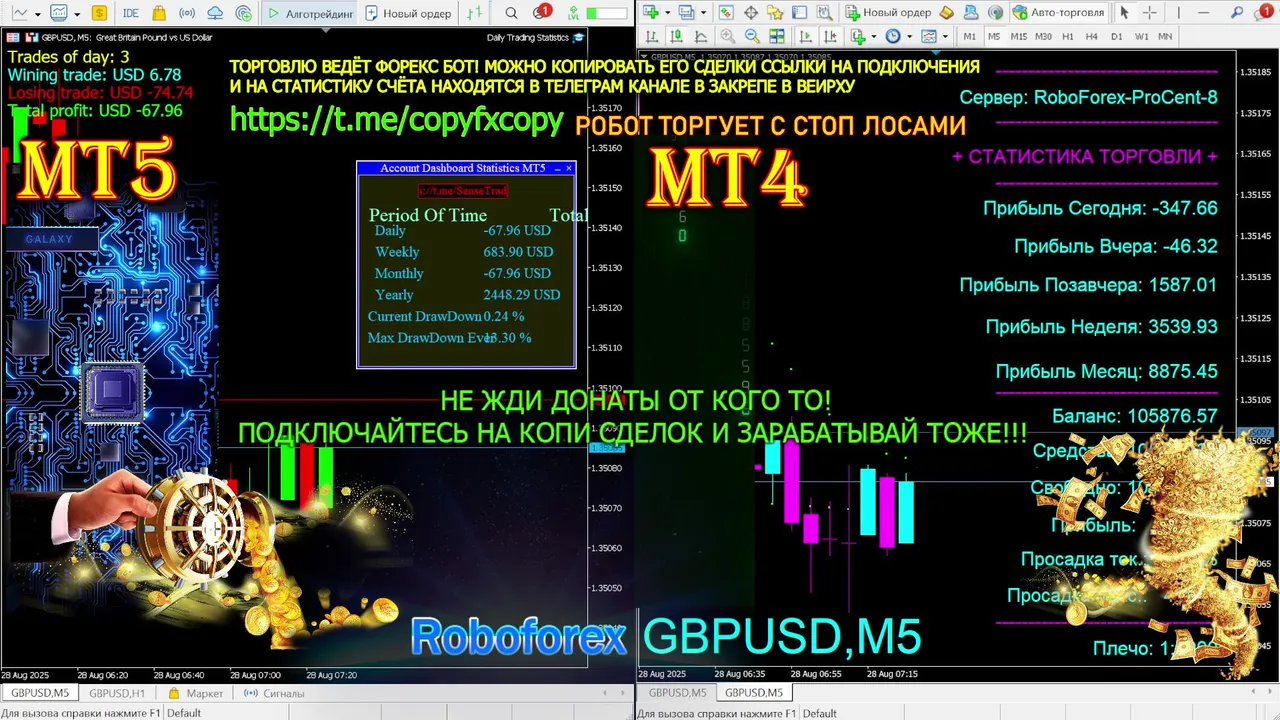This screenshot has width=1280, height=720.
Task: Open the Market shopping bag icon in MT5 toolbar
Action: [159, 13]
